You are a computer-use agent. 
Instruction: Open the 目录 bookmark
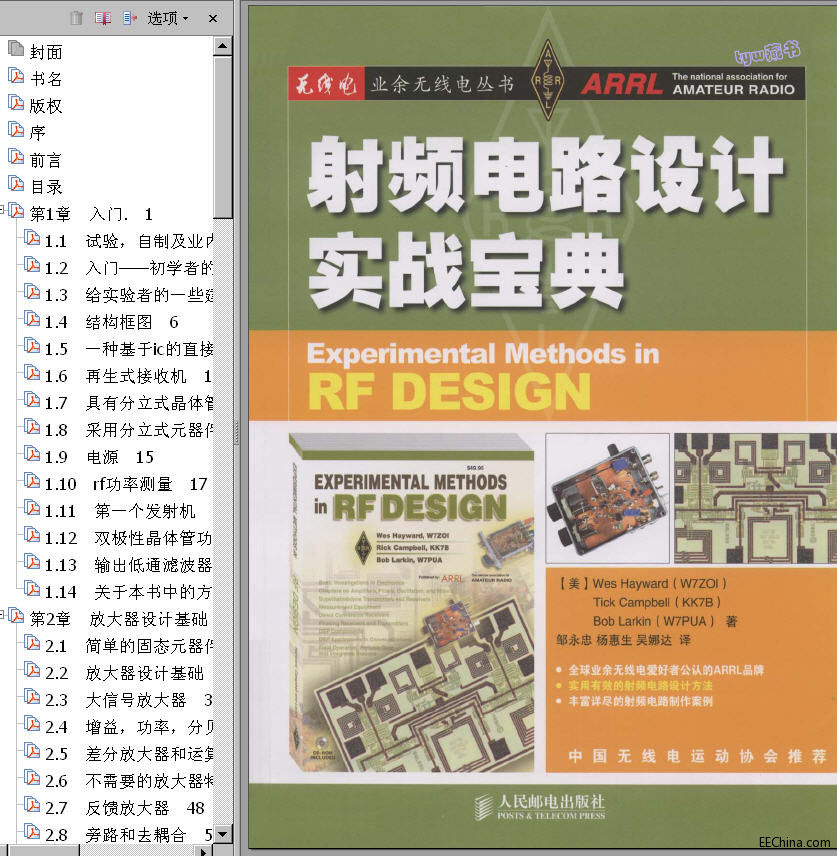point(46,187)
